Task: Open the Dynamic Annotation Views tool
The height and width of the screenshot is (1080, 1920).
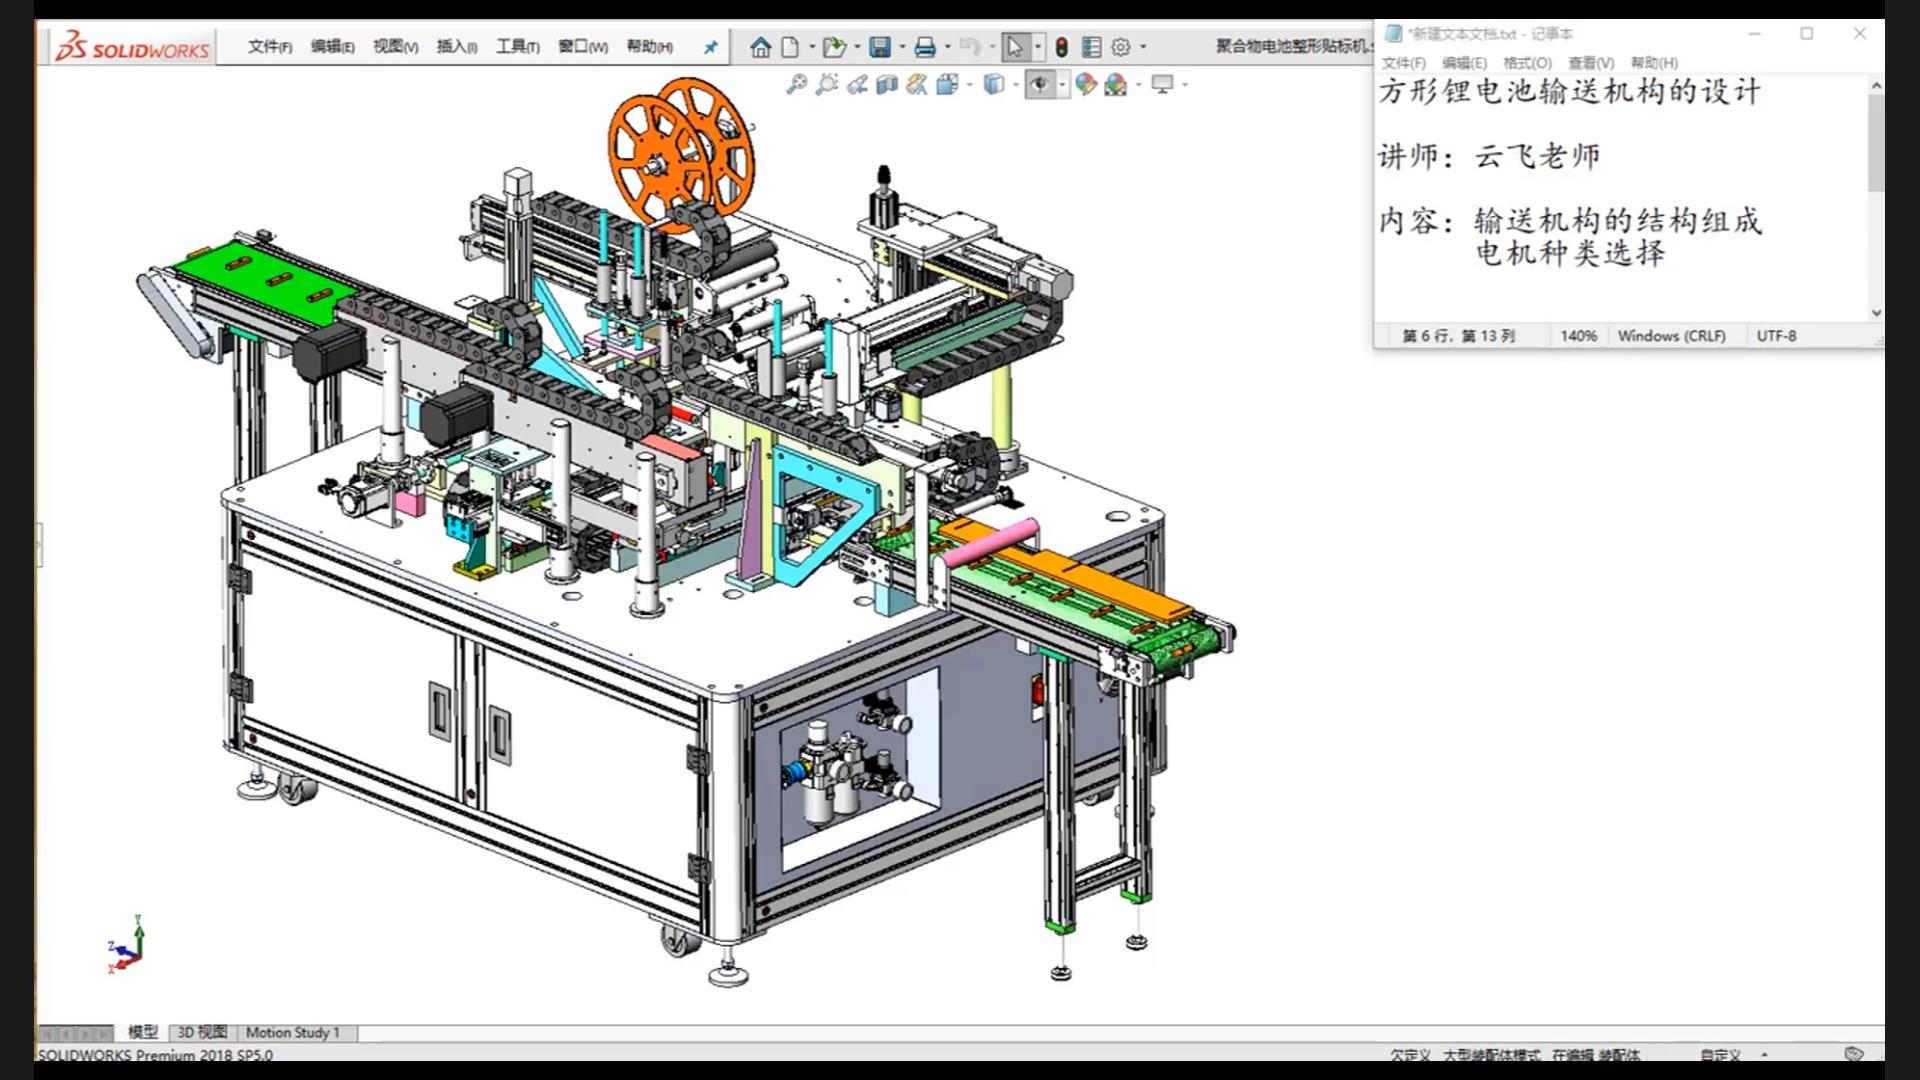Action: coord(916,85)
